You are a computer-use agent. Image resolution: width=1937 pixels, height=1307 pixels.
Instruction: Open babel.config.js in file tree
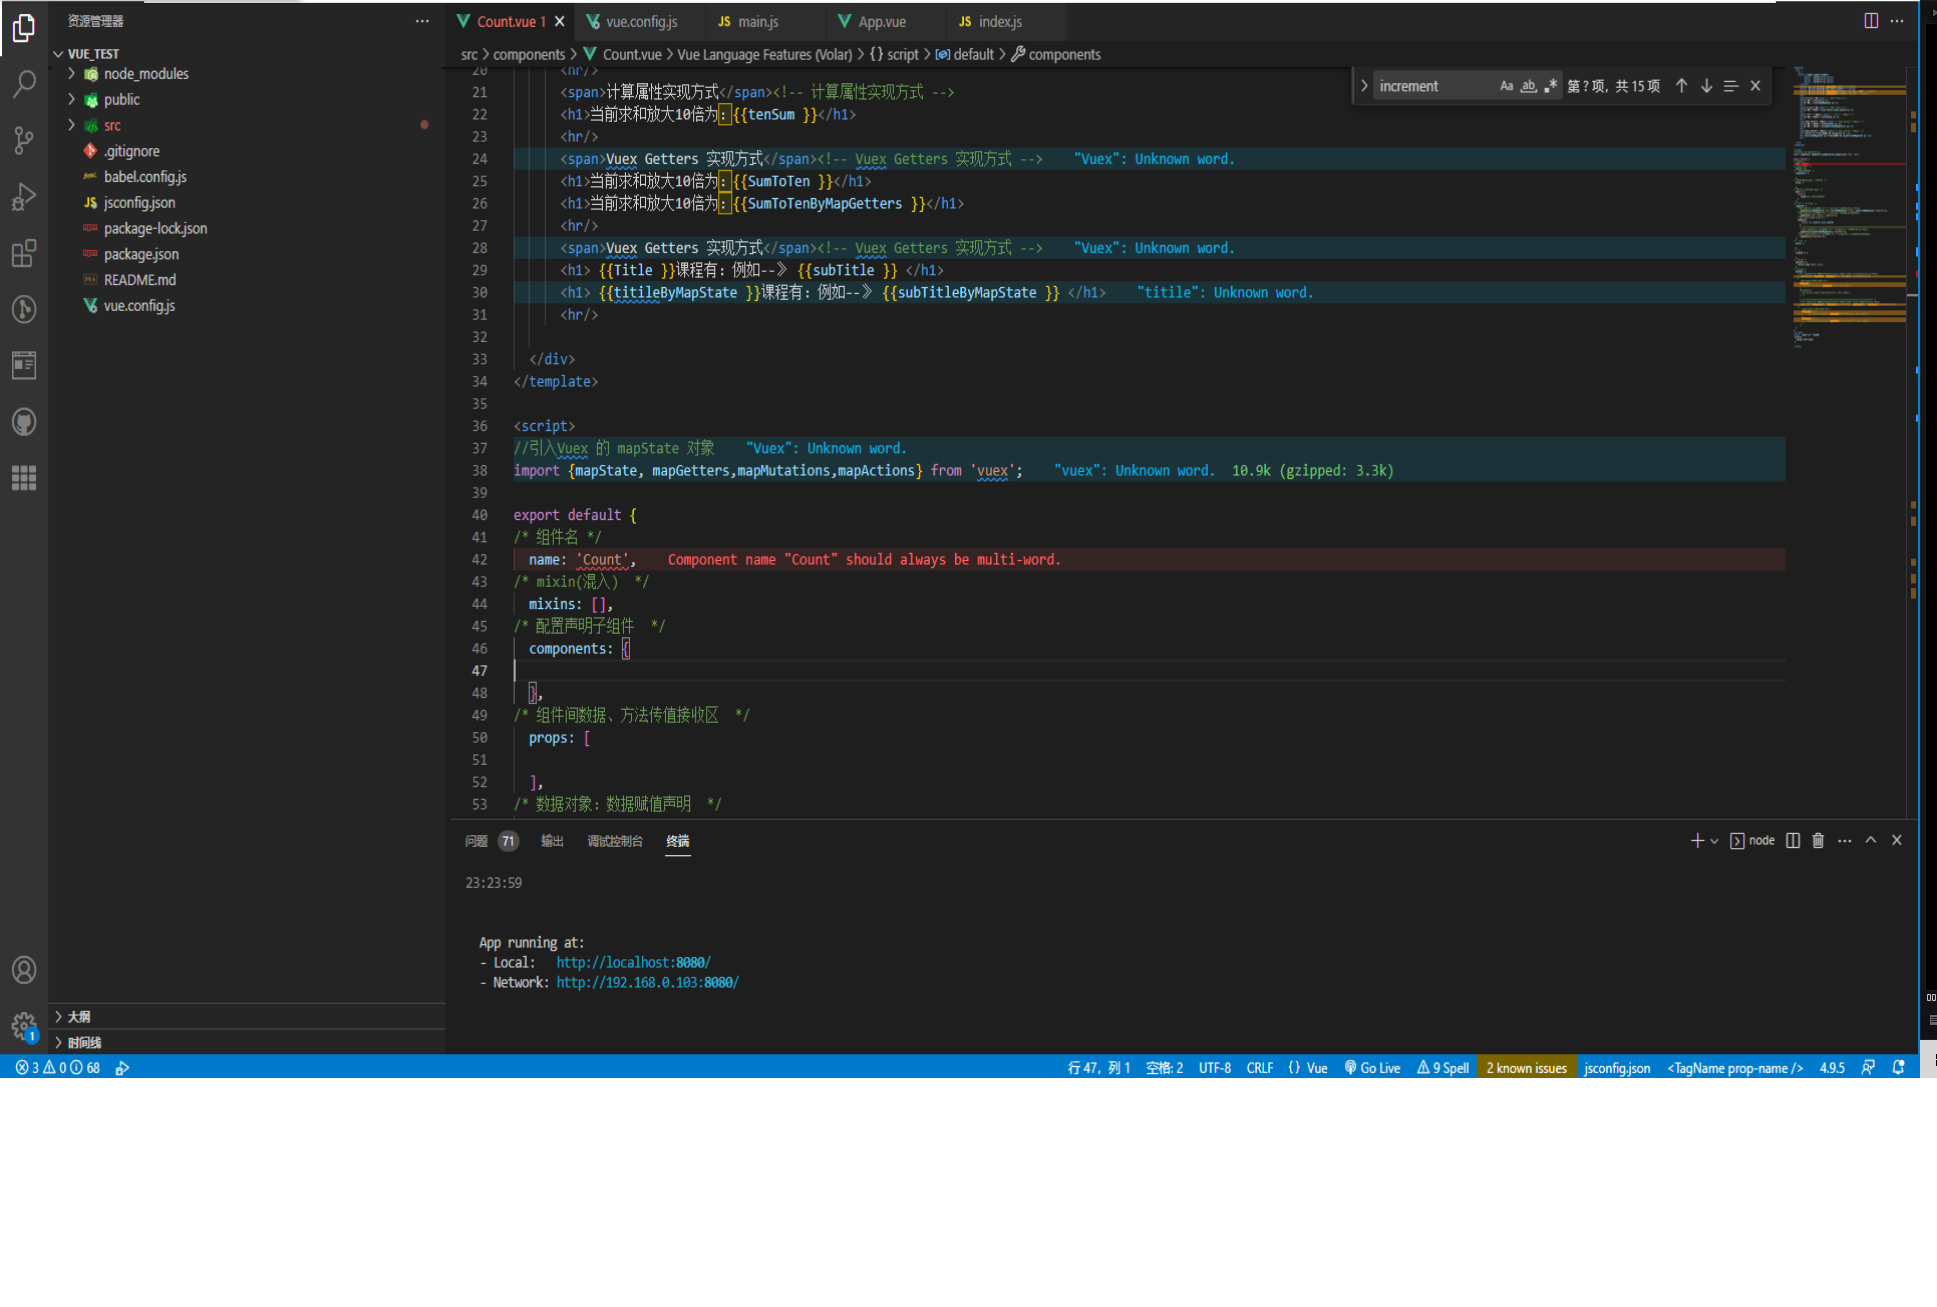click(x=145, y=177)
